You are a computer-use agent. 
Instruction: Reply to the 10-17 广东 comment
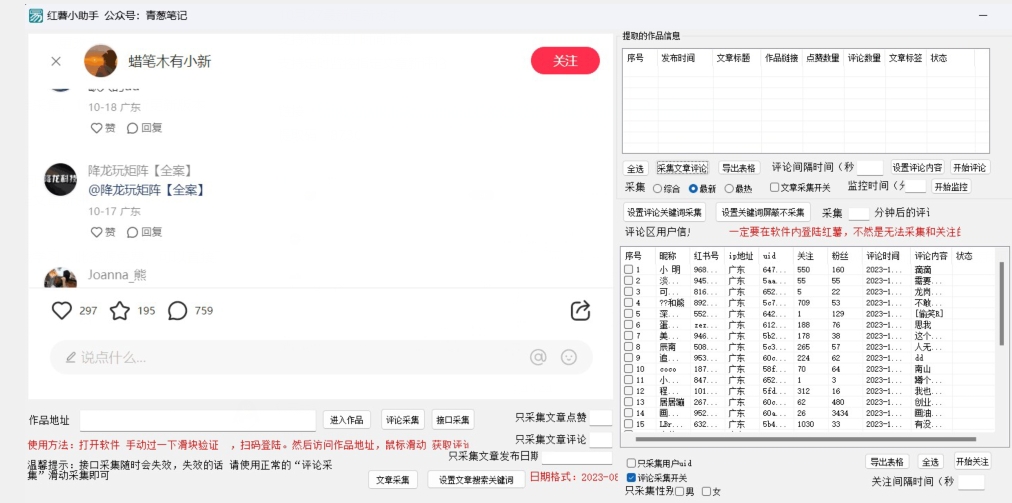coord(144,232)
